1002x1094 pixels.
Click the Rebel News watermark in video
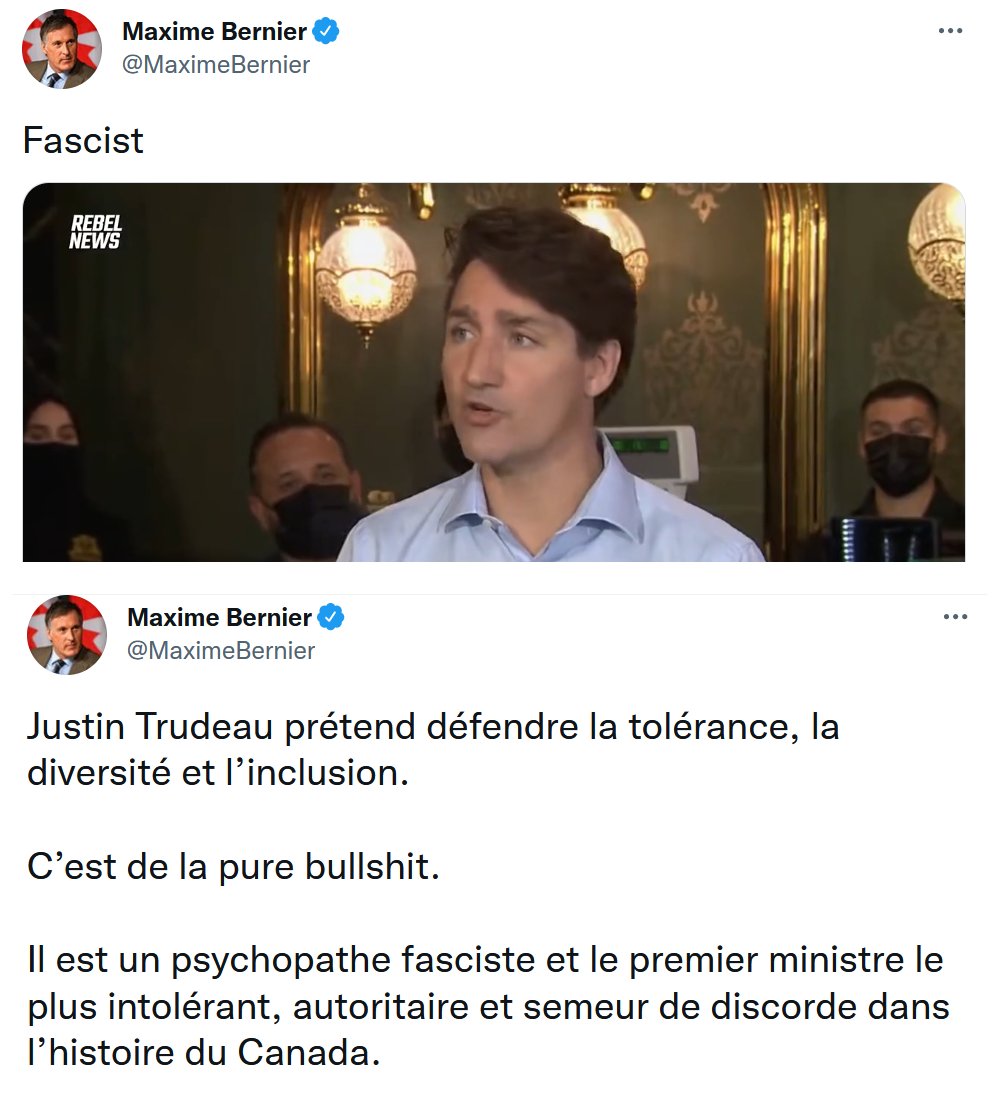(96, 232)
